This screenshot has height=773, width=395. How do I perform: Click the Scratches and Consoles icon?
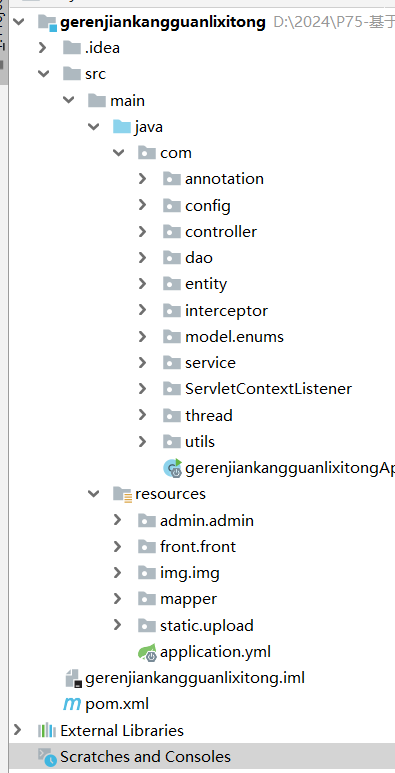click(47, 757)
